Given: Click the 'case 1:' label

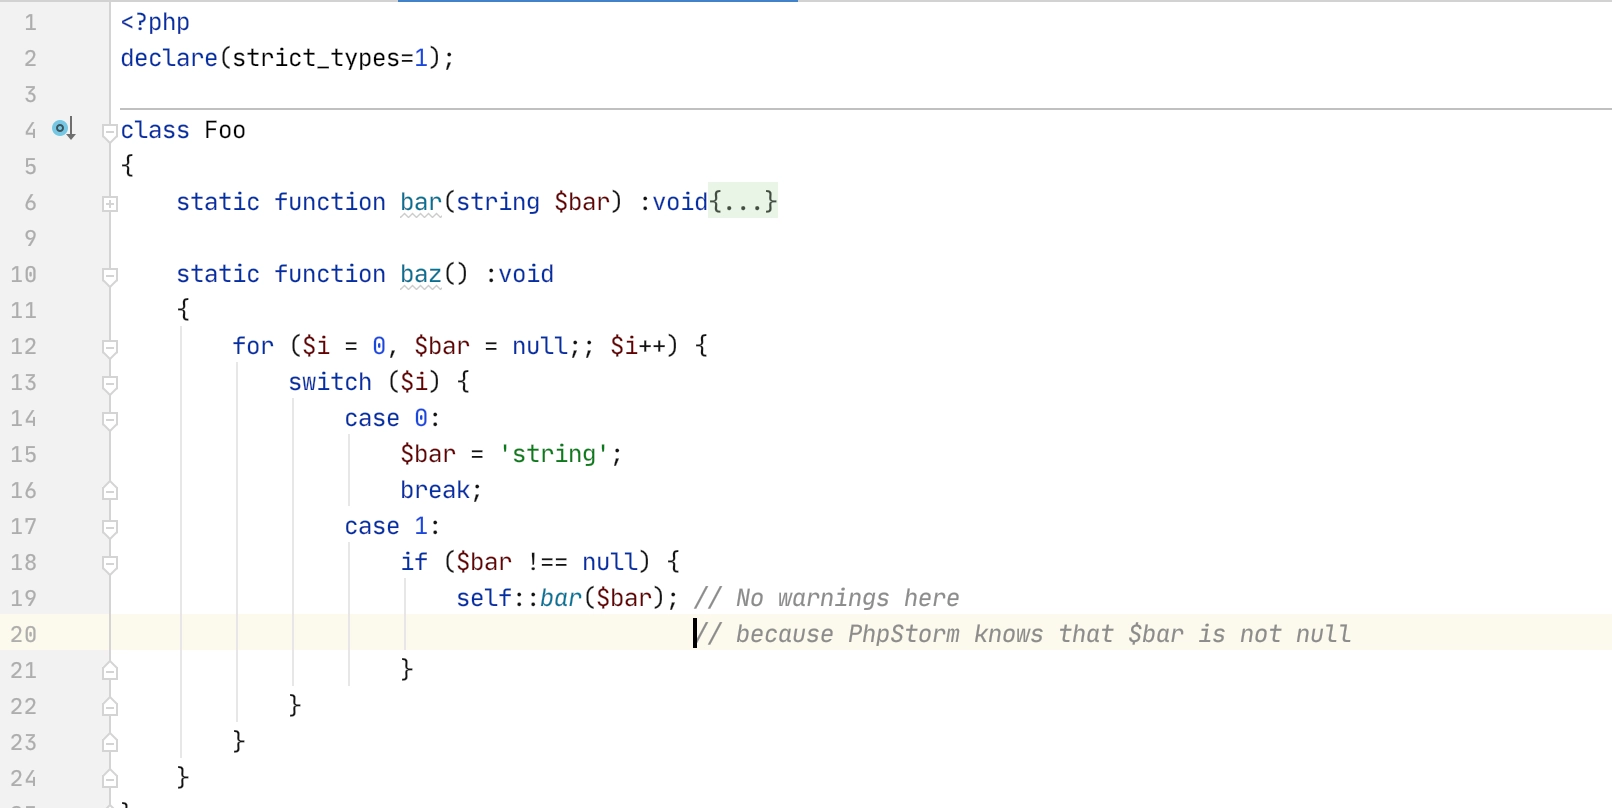Looking at the screenshot, I should pos(392,526).
